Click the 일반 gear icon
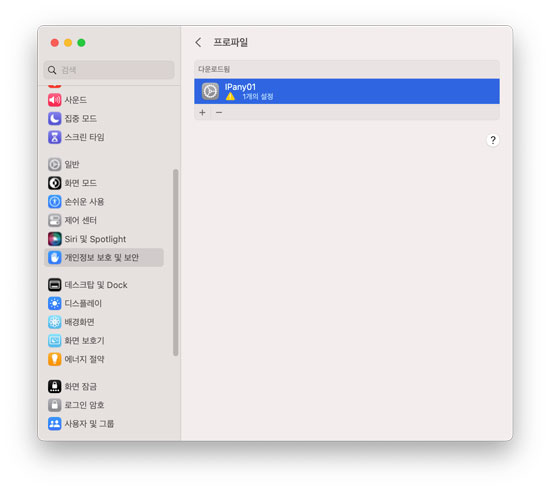This screenshot has width=550, height=490. [54, 164]
